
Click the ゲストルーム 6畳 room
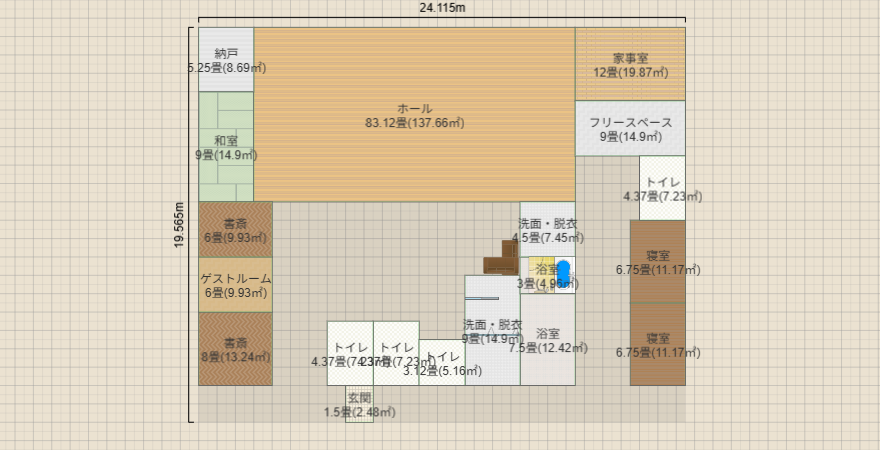coord(235,285)
